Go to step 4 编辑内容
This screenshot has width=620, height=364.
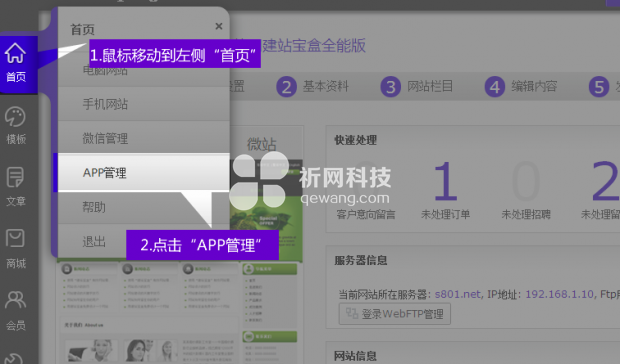point(521,87)
